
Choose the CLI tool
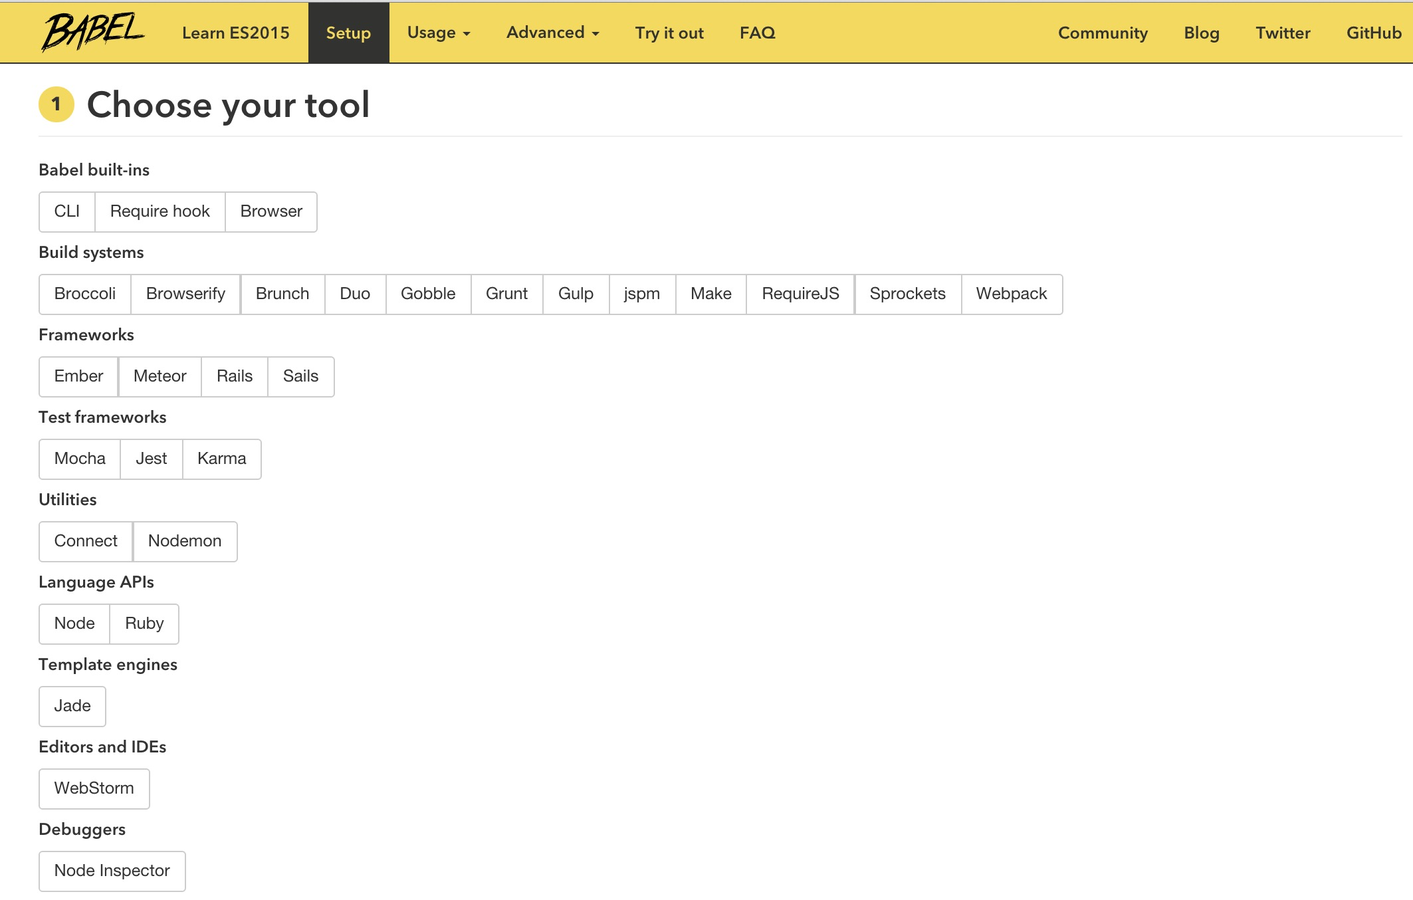point(67,212)
